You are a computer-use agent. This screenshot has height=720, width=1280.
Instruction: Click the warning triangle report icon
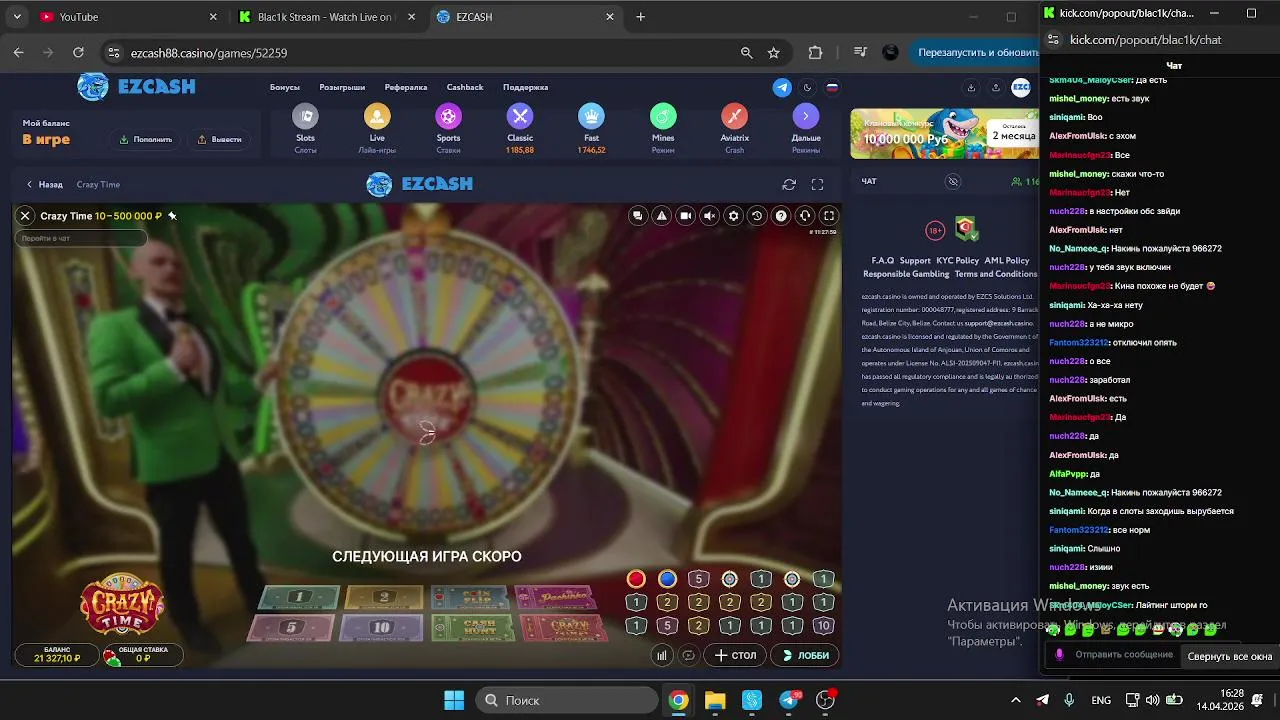[662, 215]
